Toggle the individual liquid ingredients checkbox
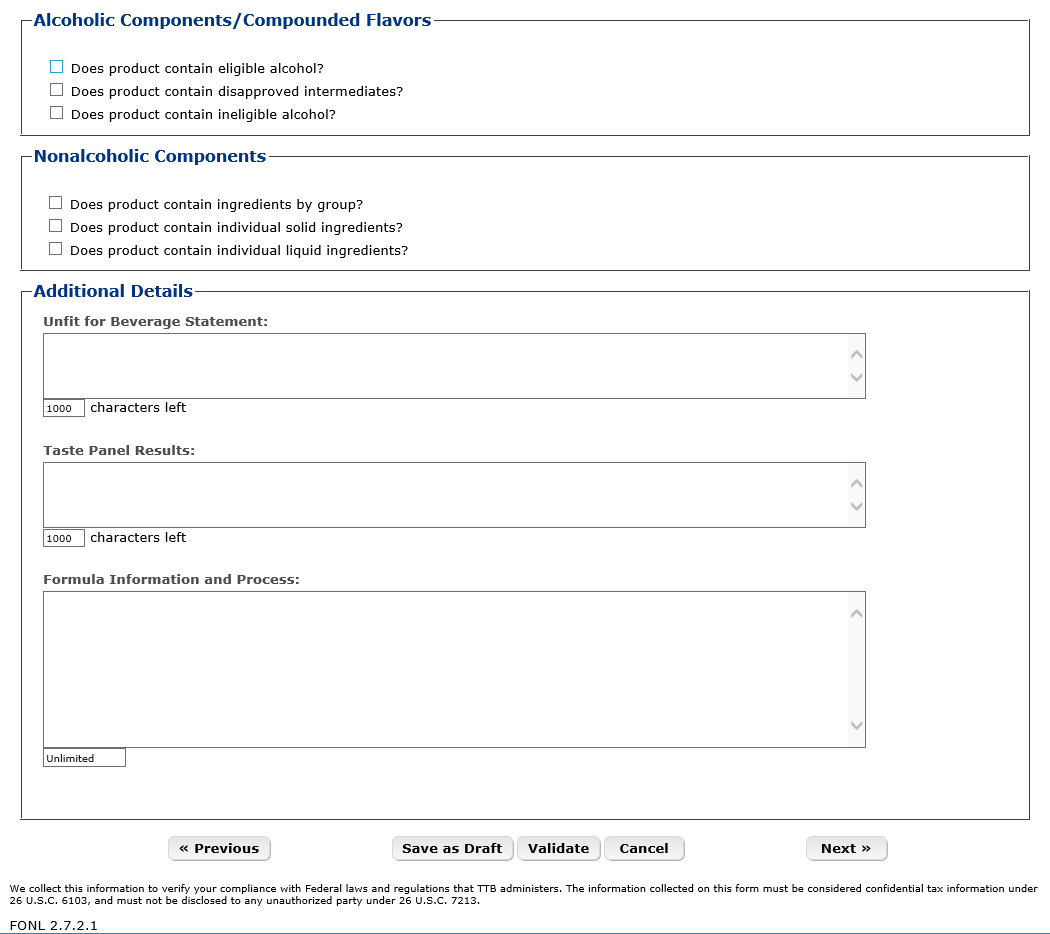 56,249
